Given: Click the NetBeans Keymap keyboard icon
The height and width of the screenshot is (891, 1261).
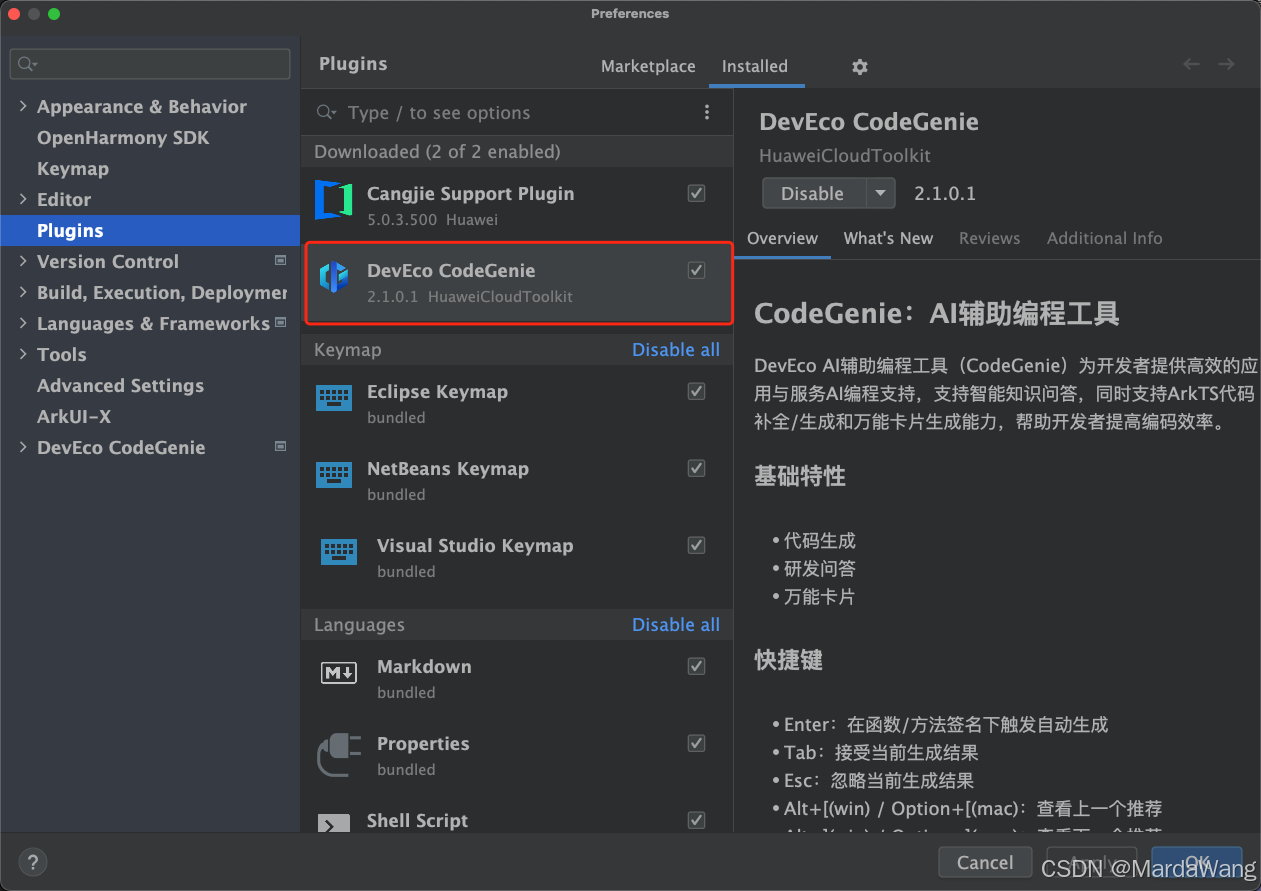Looking at the screenshot, I should (x=334, y=475).
